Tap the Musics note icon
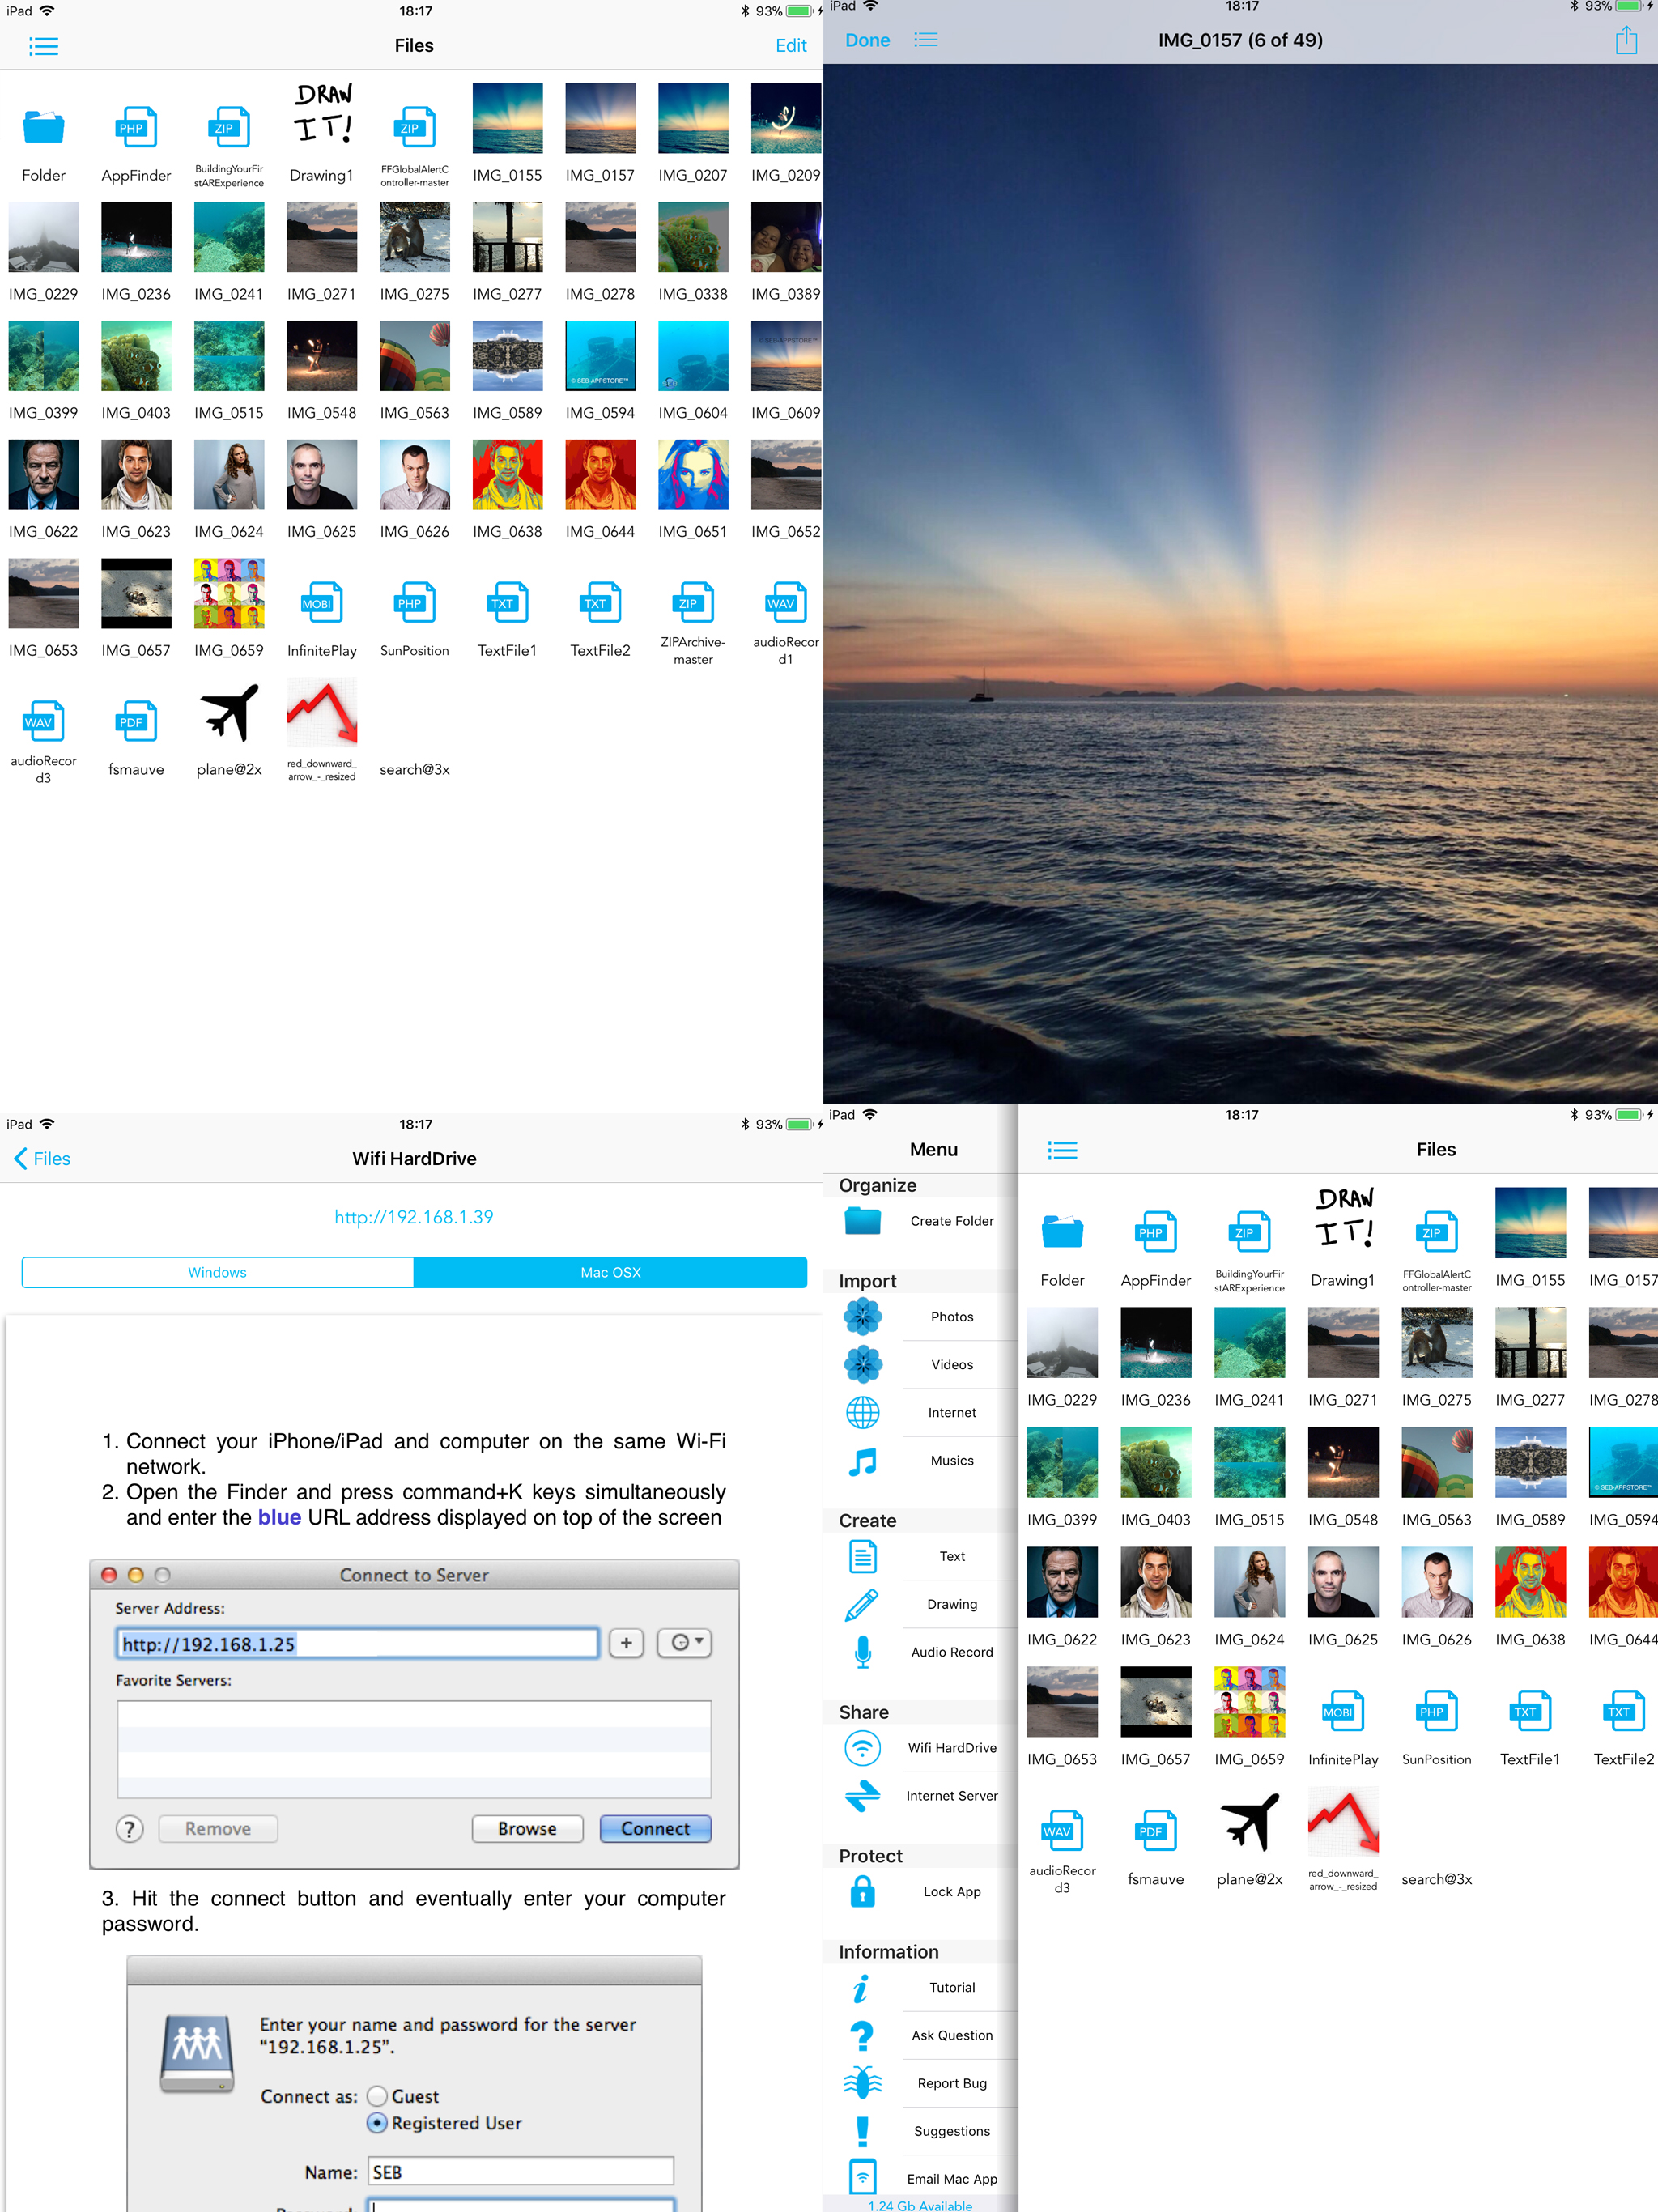Image resolution: width=1658 pixels, height=2212 pixels. (x=862, y=1461)
